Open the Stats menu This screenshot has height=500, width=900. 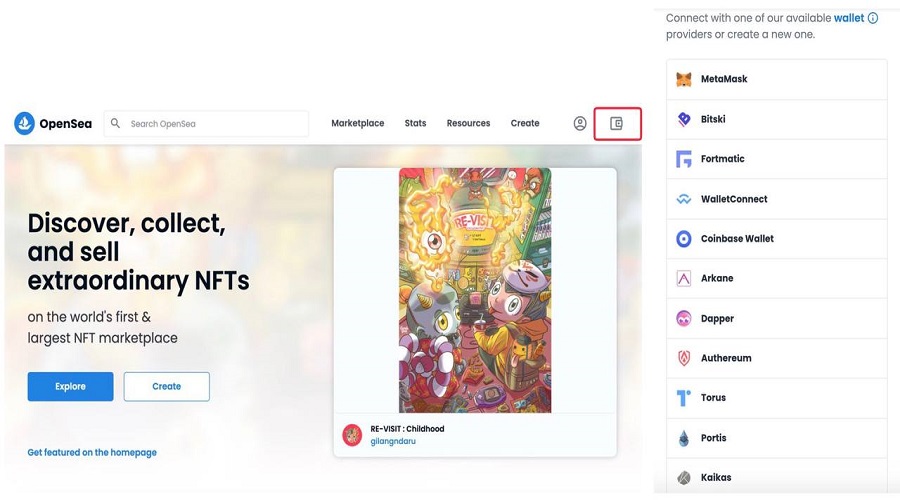pyautogui.click(x=416, y=123)
